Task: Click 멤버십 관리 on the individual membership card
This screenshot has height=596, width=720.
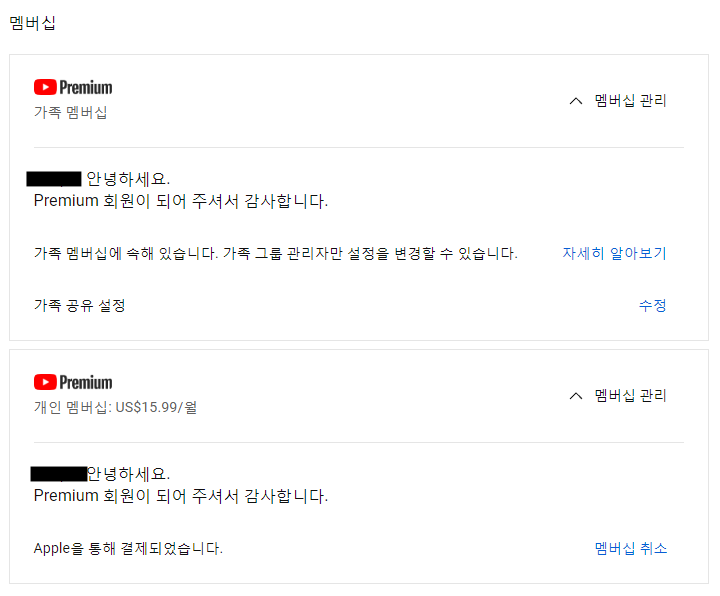Action: click(630, 395)
